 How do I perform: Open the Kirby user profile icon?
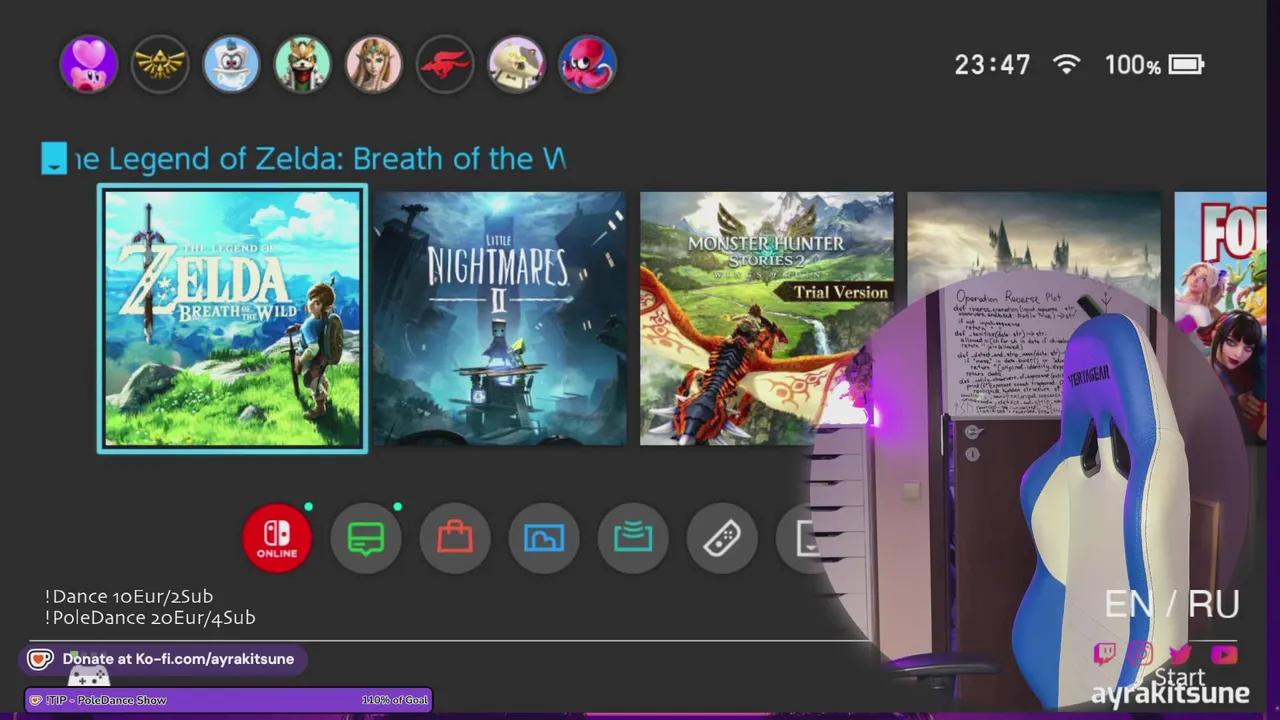[89, 65]
